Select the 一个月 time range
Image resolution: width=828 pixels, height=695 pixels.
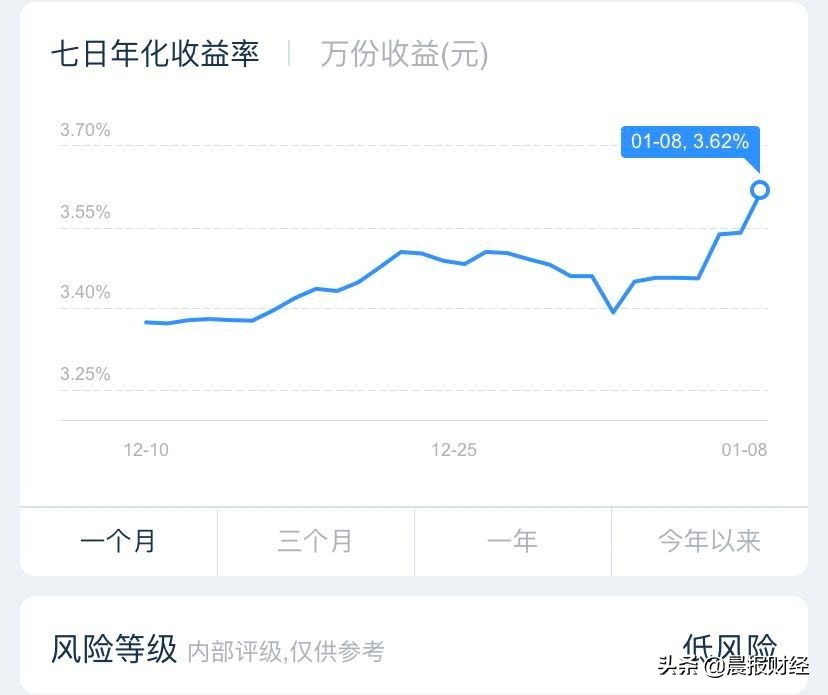pos(117,541)
